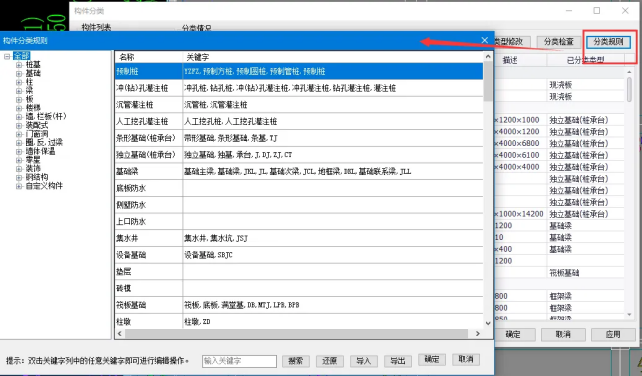The image size is (642, 376).
Task: Select 装配式 in the category tree
Action: (x=37, y=125)
